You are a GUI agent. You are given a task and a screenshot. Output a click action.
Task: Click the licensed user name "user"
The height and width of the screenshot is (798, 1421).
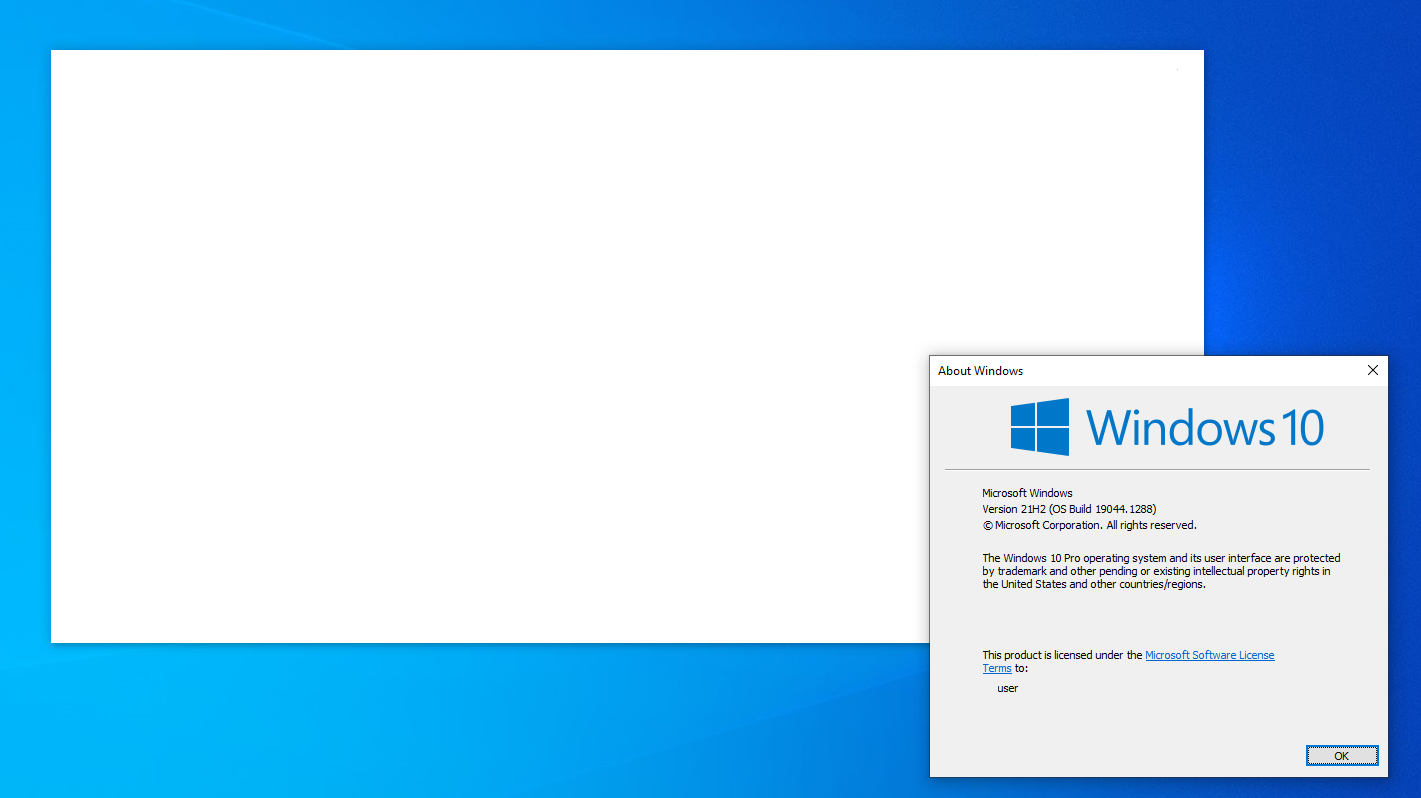[1008, 688]
